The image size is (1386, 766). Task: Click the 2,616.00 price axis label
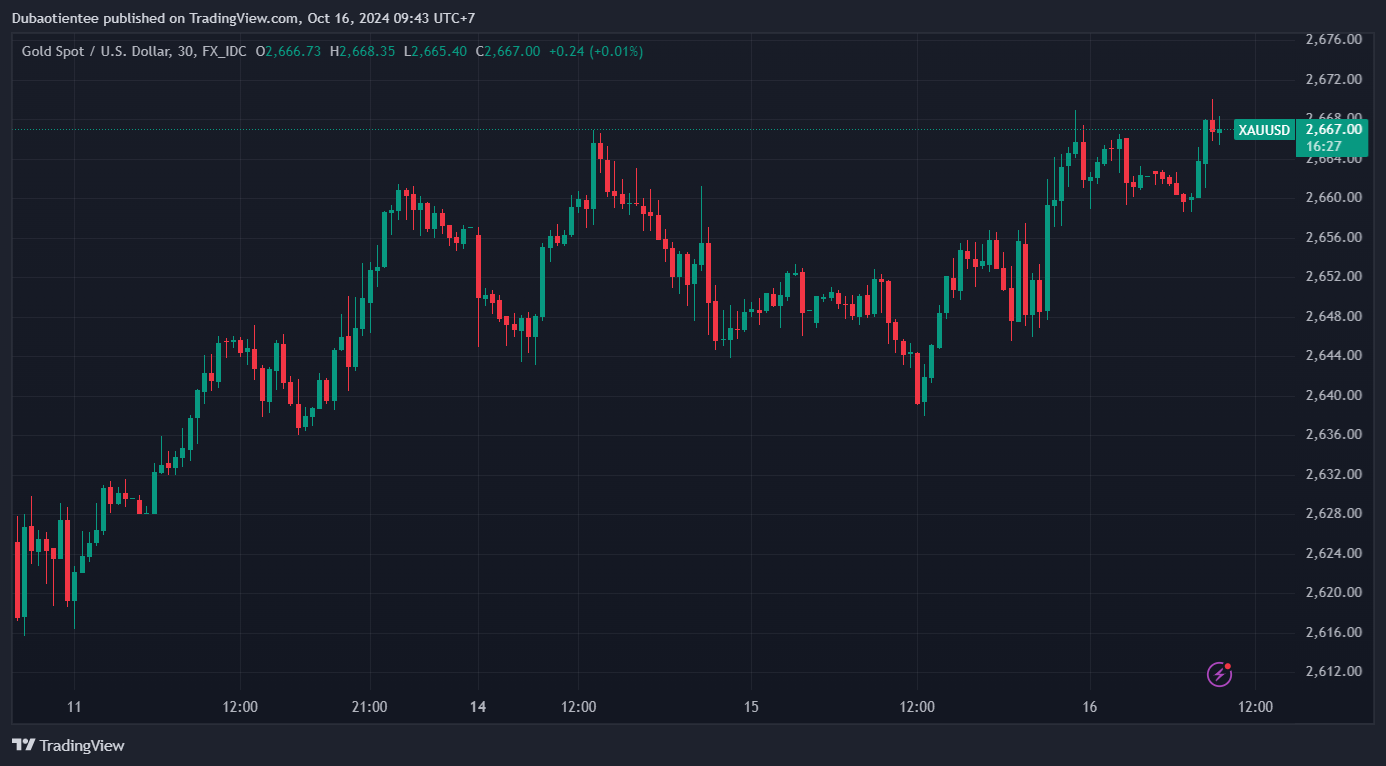pyautogui.click(x=1334, y=632)
